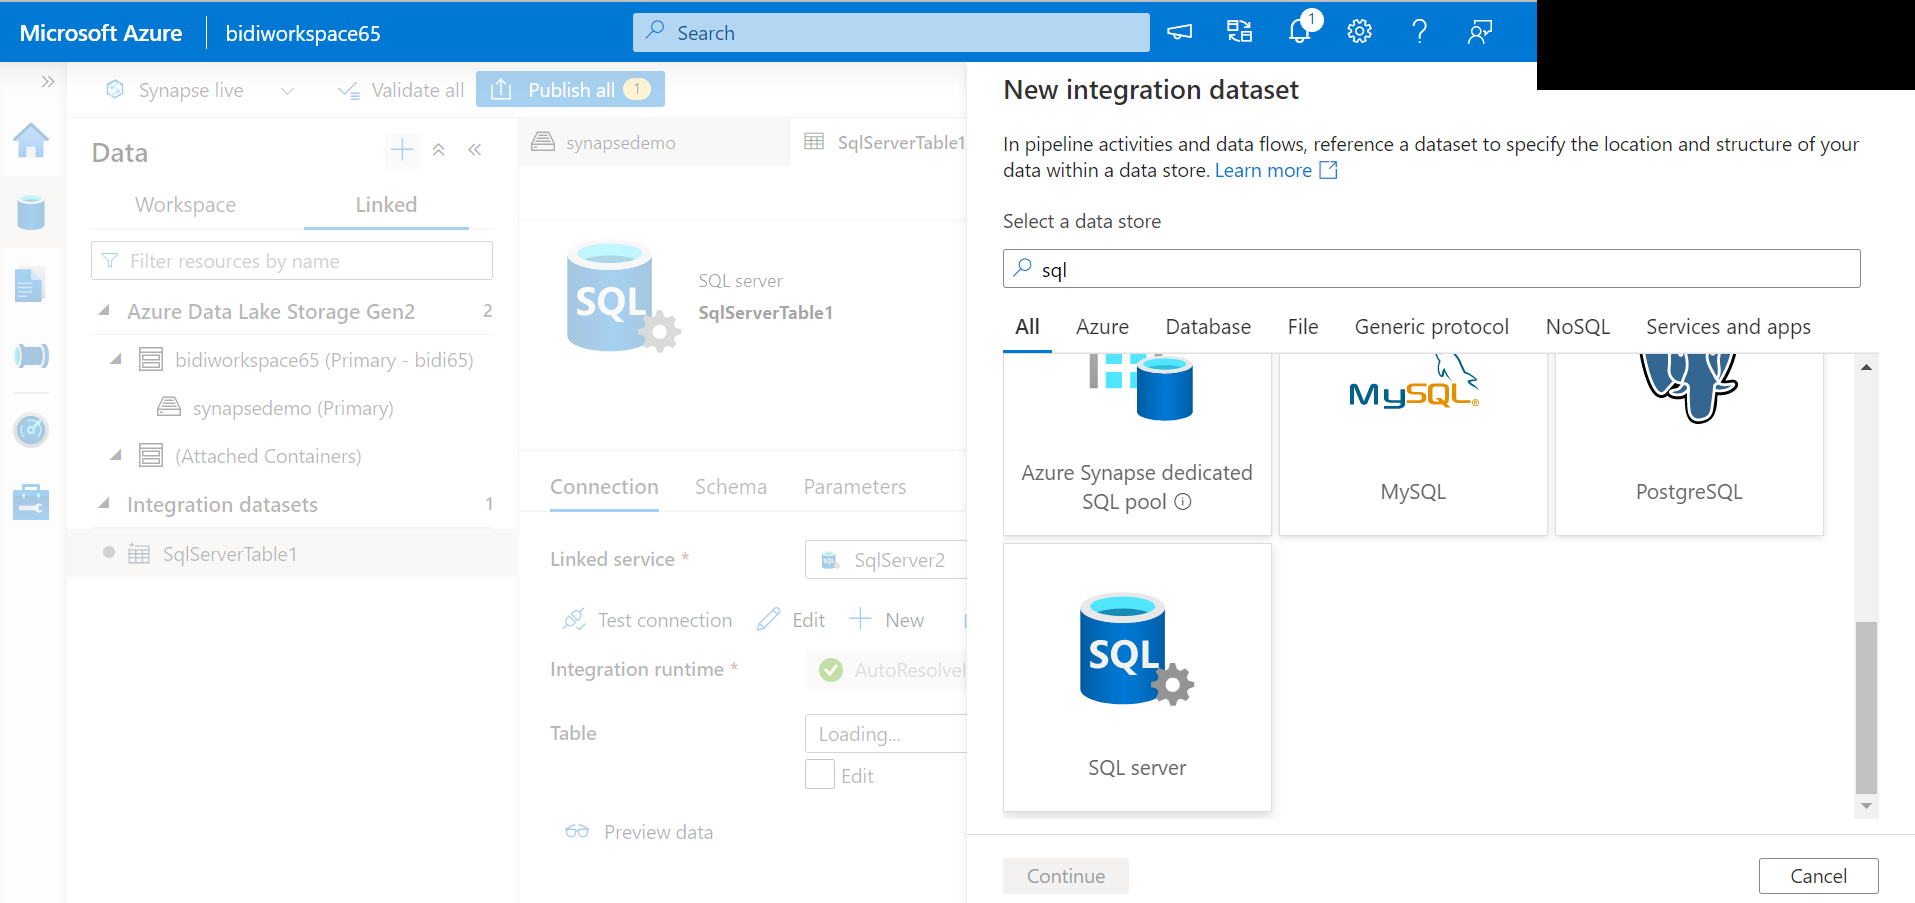The width and height of the screenshot is (1915, 903).
Task: Click scroll down arrow in data store list
Action: point(1866,805)
